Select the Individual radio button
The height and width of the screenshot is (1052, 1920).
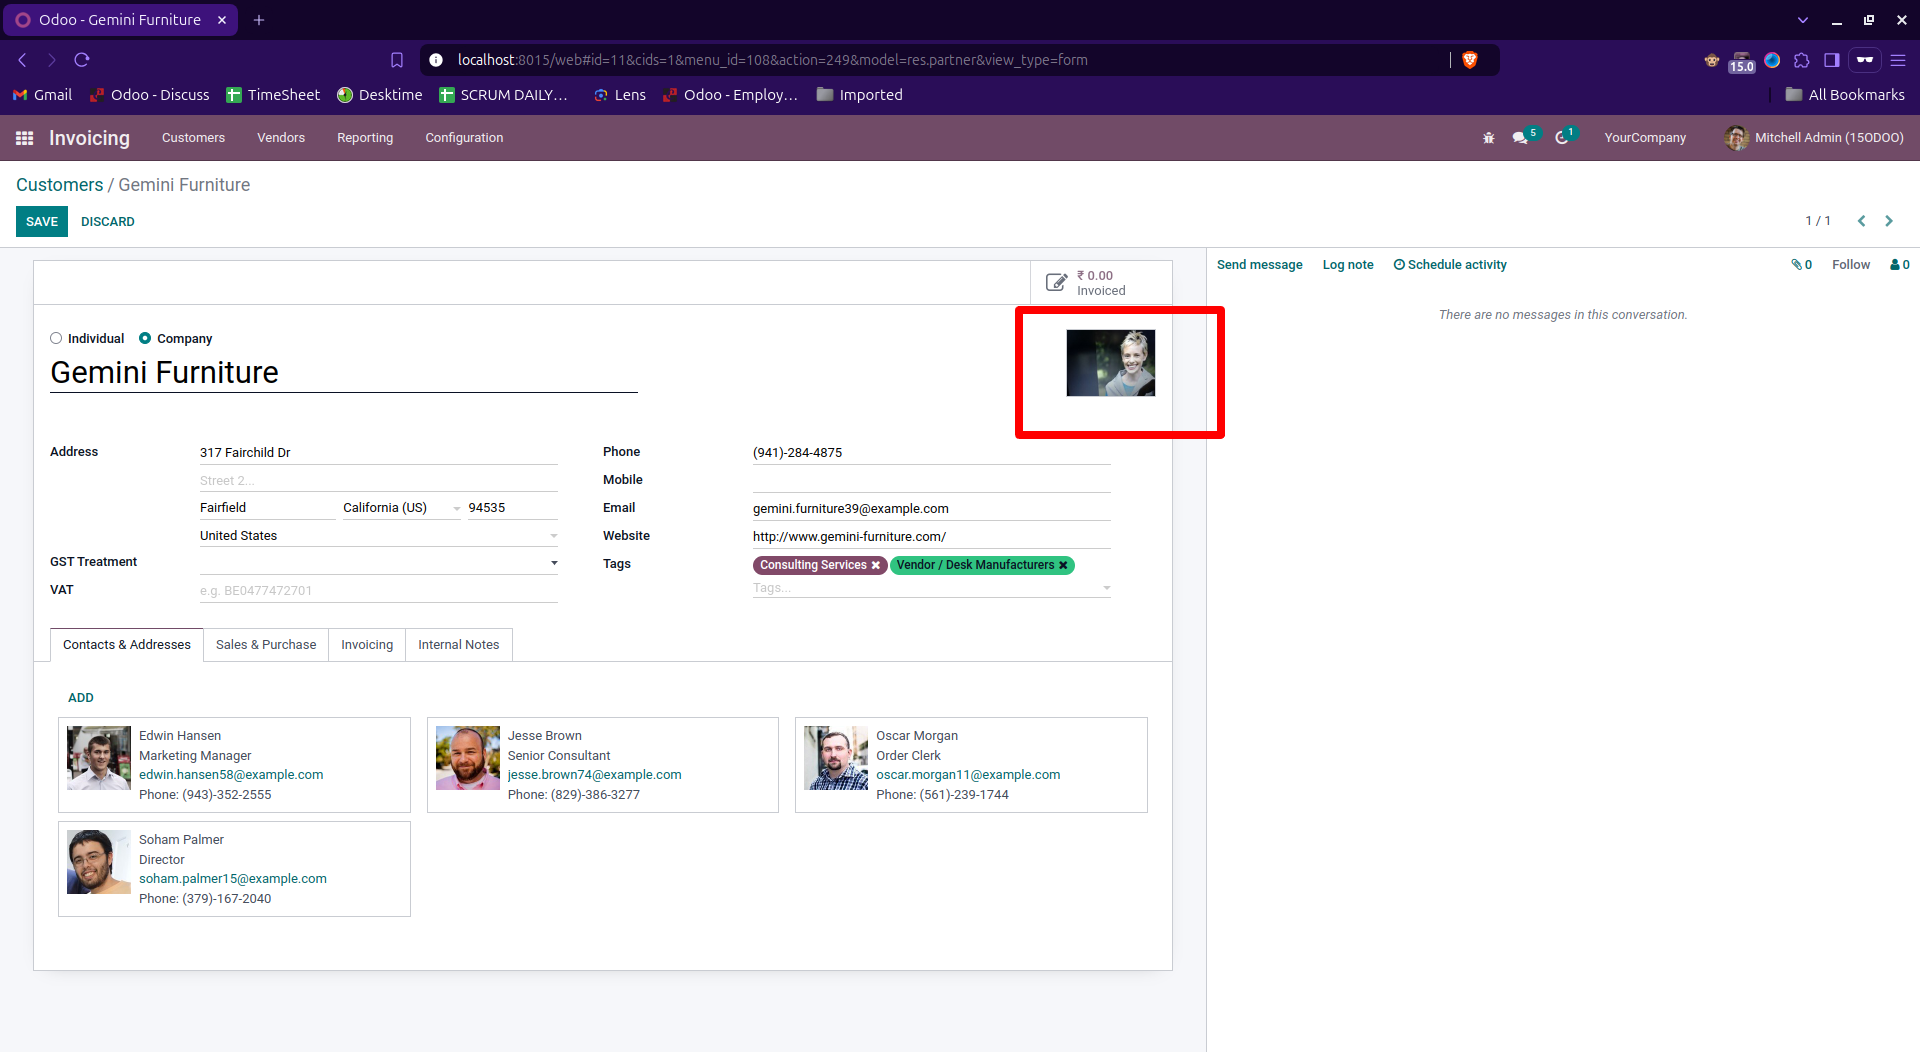coord(56,339)
